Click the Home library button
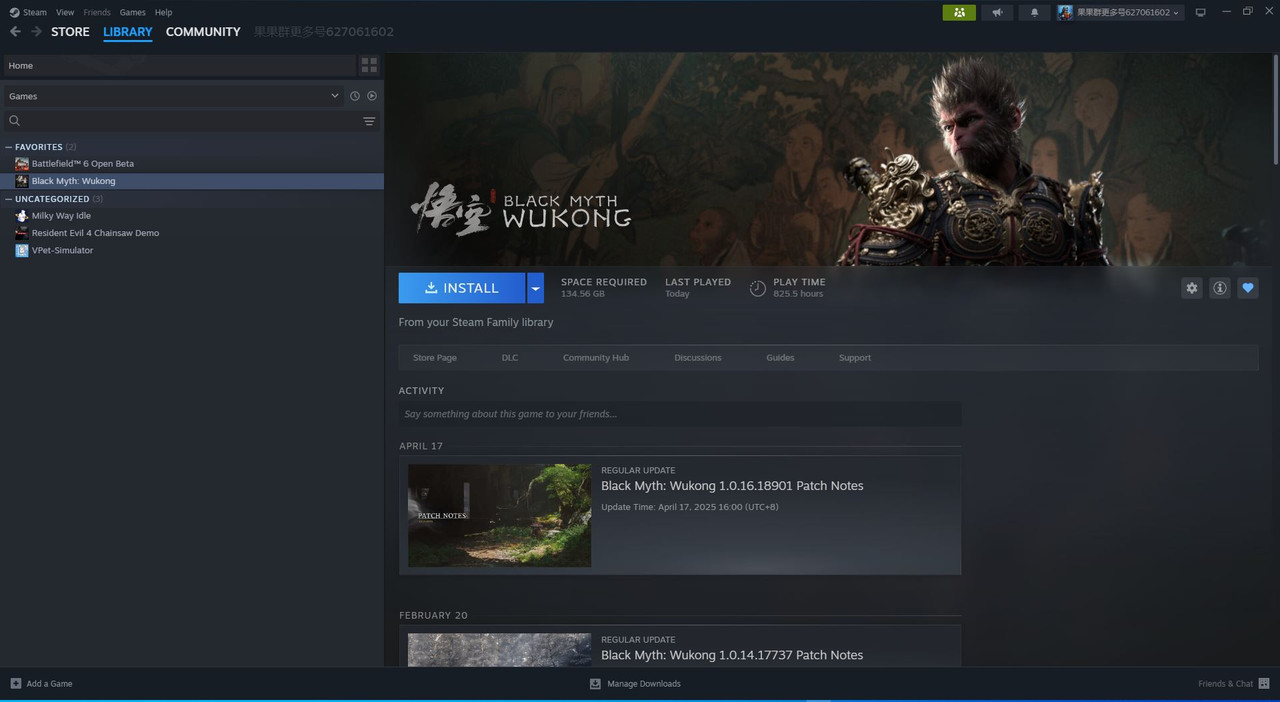Viewport: 1280px width, 702px height. point(179,65)
